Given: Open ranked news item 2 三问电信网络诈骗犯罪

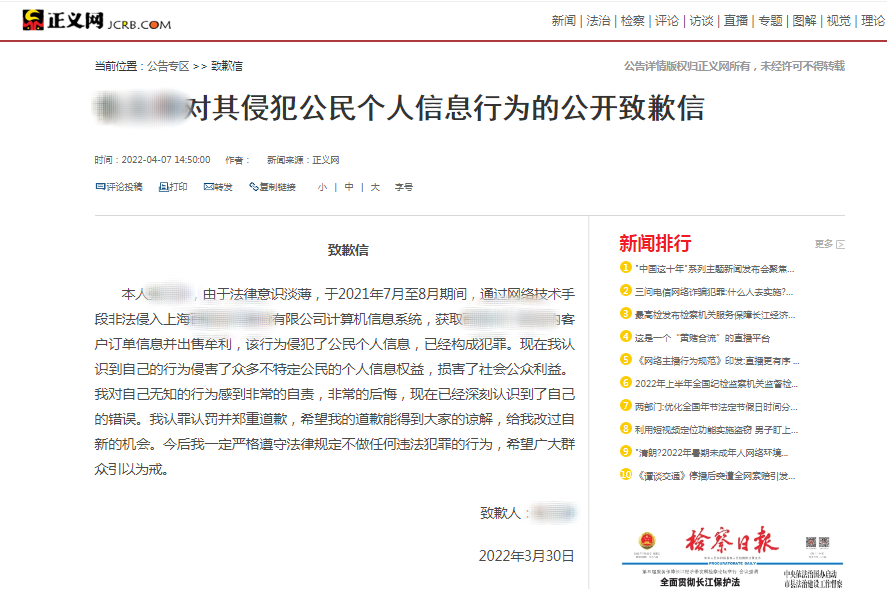Looking at the screenshot, I should tap(707, 291).
